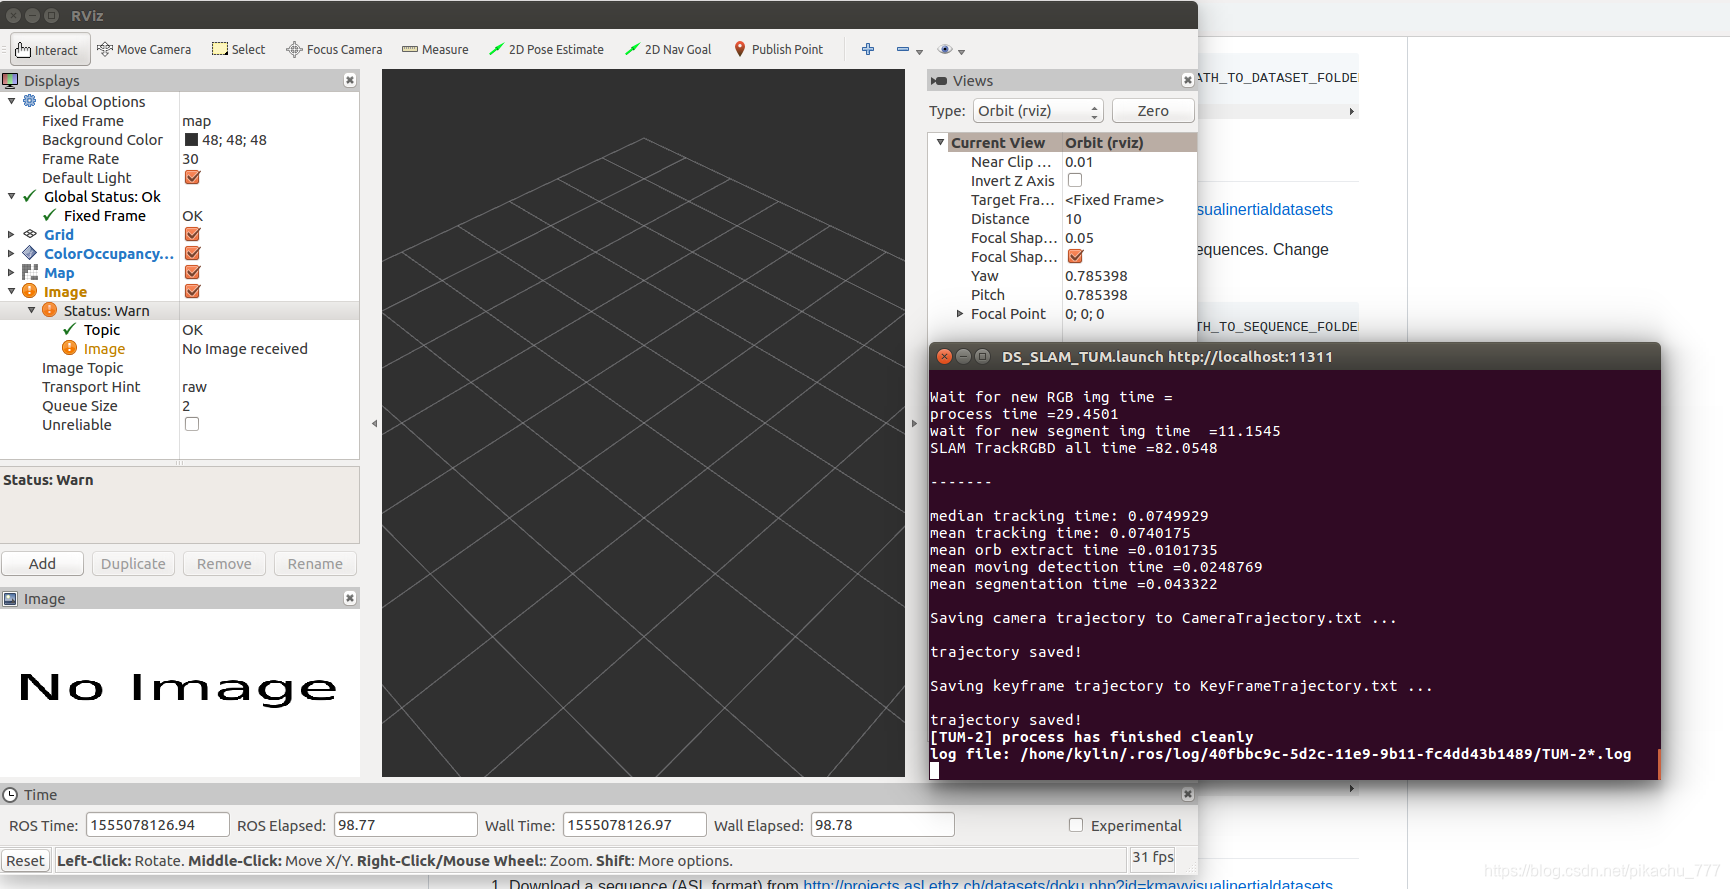Select the 2D Nav Goal tool
Viewport: 1730px width, 889px height.
pos(668,50)
